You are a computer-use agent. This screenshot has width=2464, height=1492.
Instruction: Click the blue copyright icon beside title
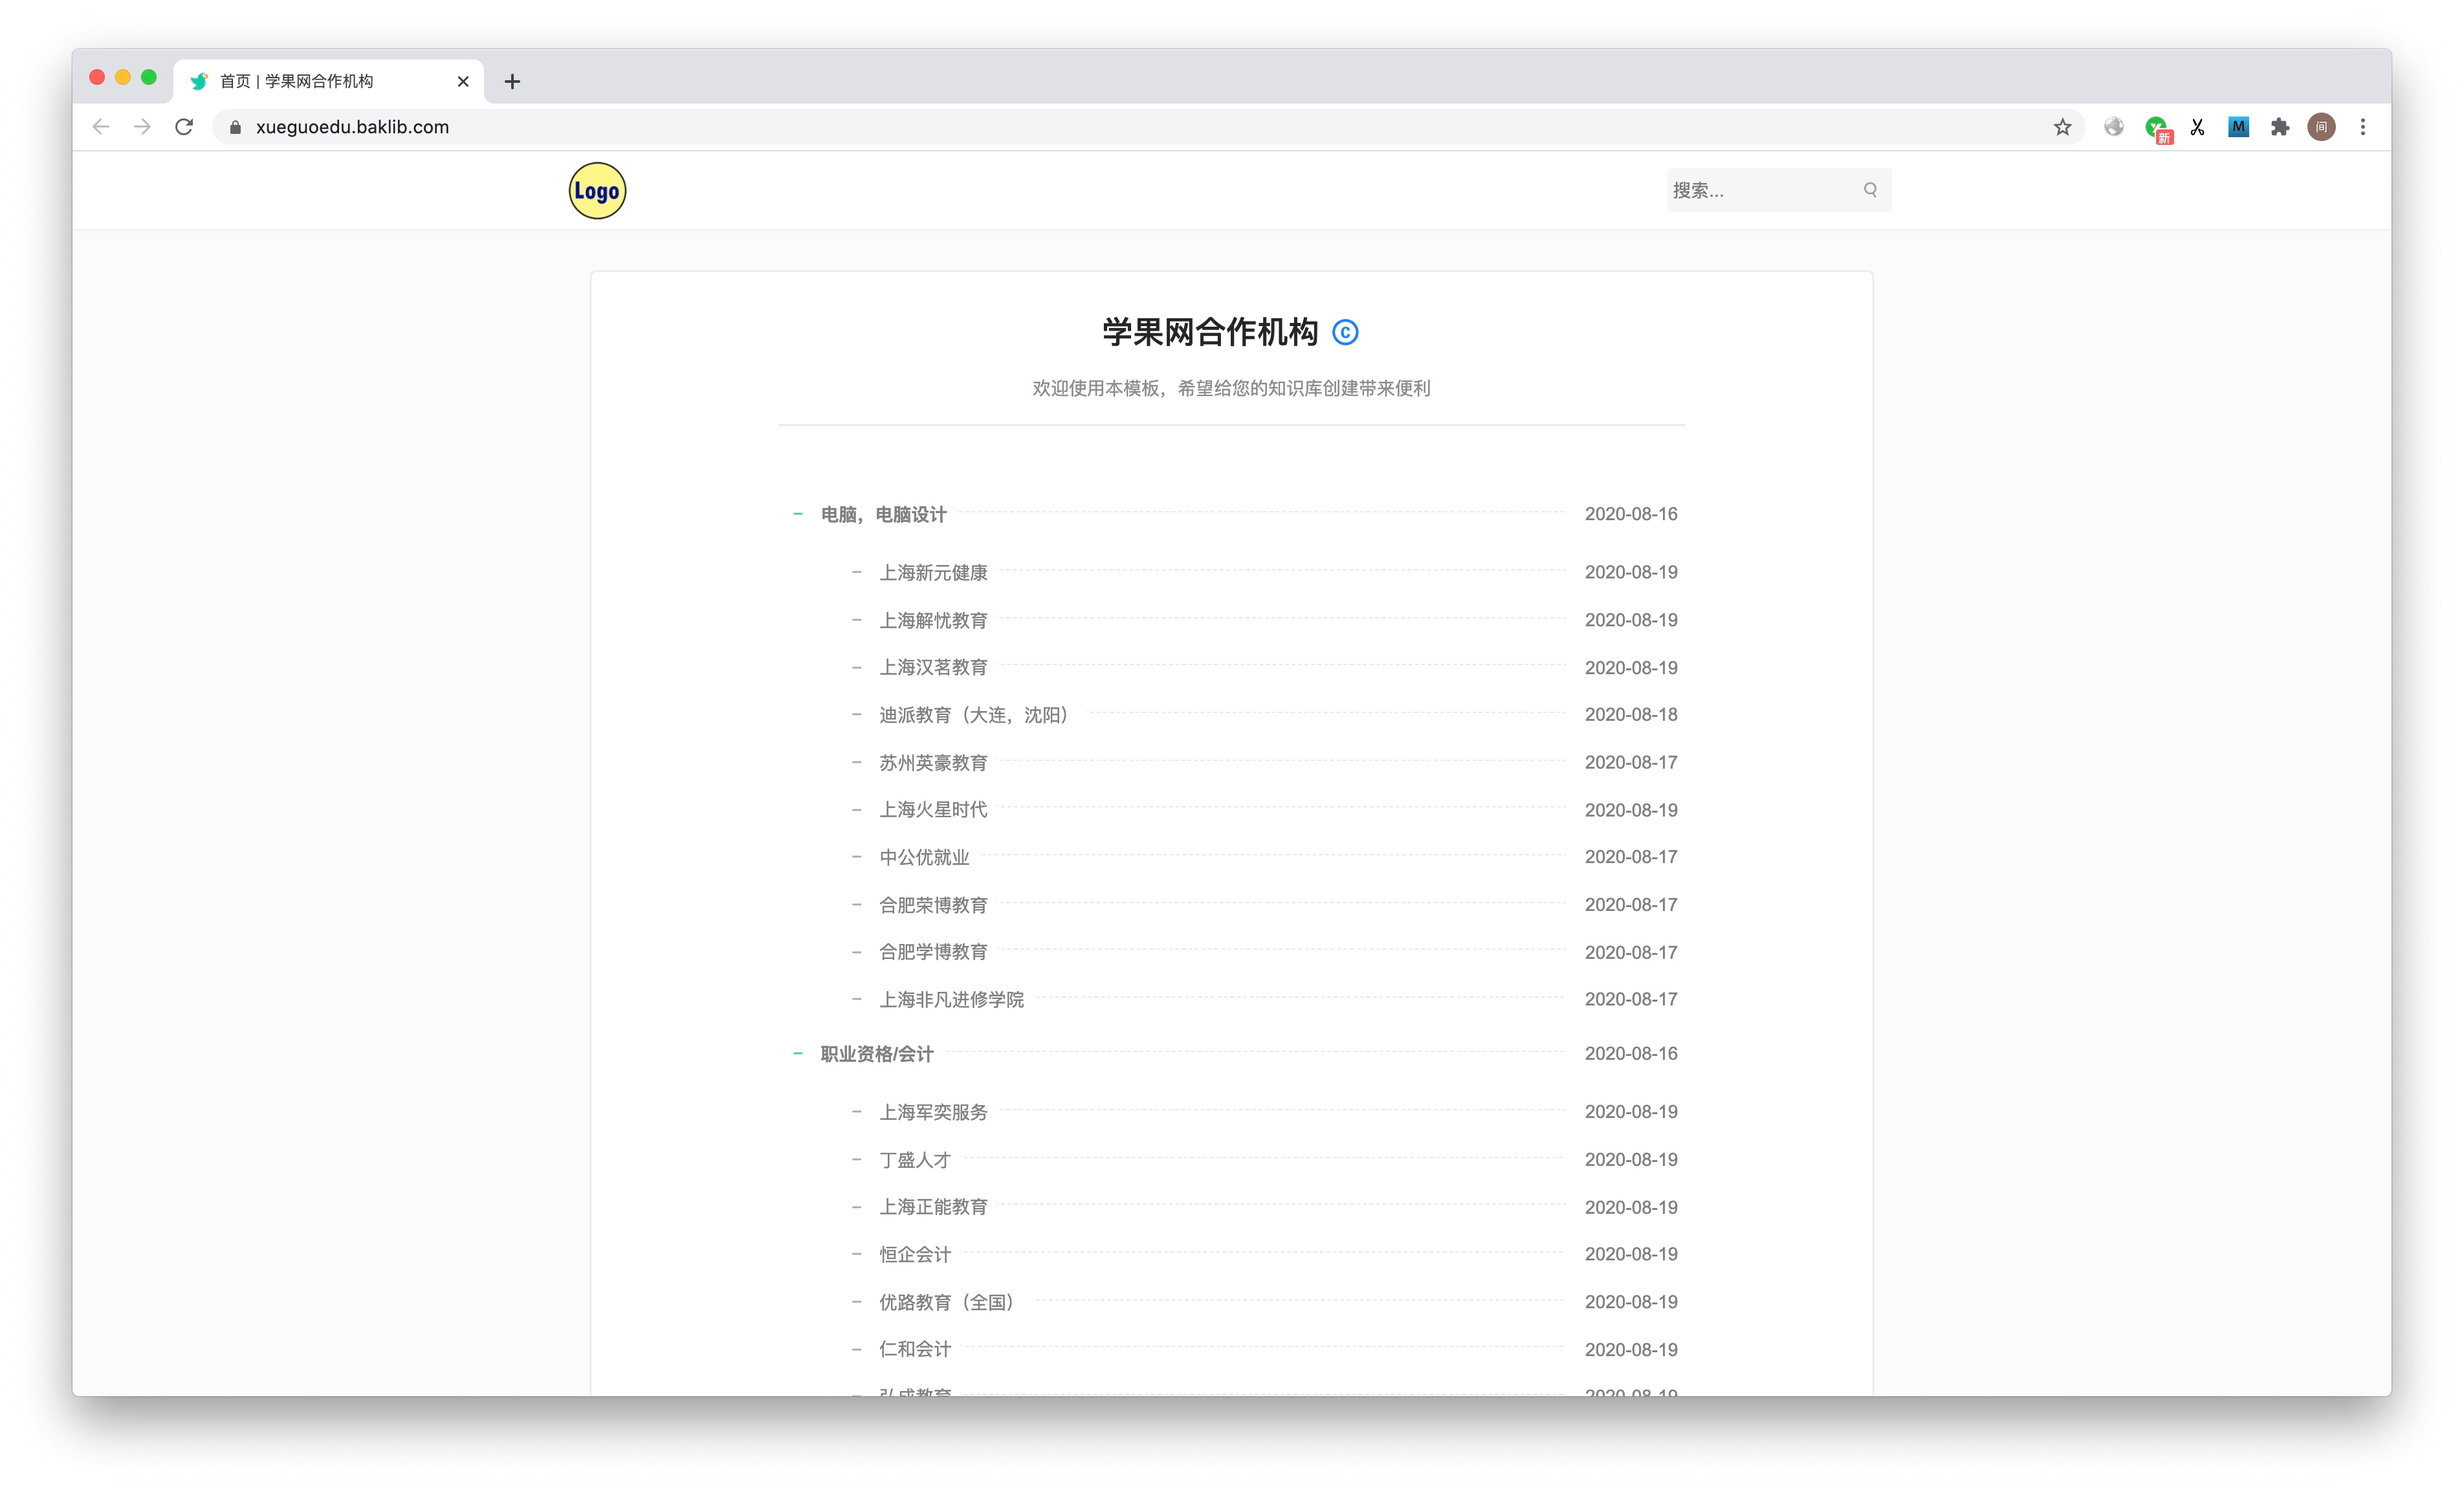pos(1345,333)
